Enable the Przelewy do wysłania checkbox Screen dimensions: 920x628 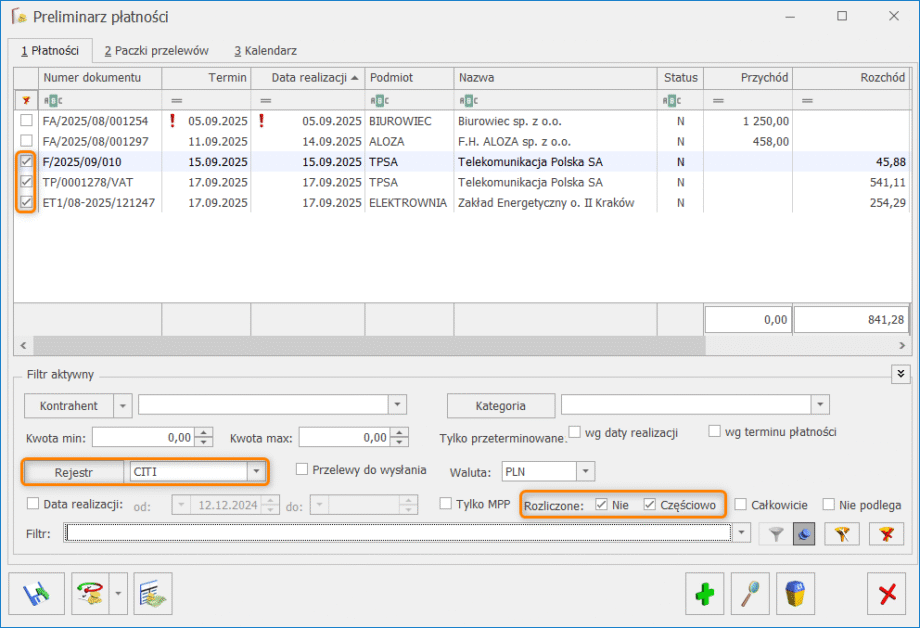tap(303, 469)
